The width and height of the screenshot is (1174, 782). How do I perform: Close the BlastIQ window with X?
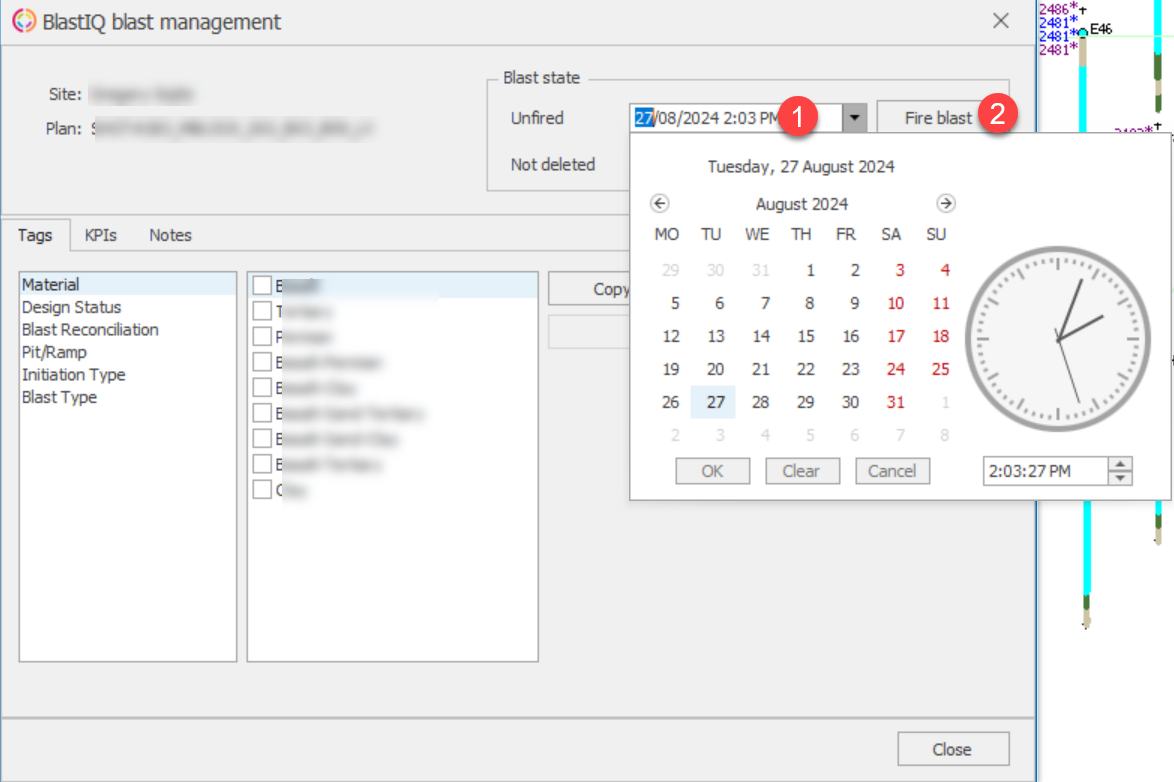click(x=1001, y=21)
